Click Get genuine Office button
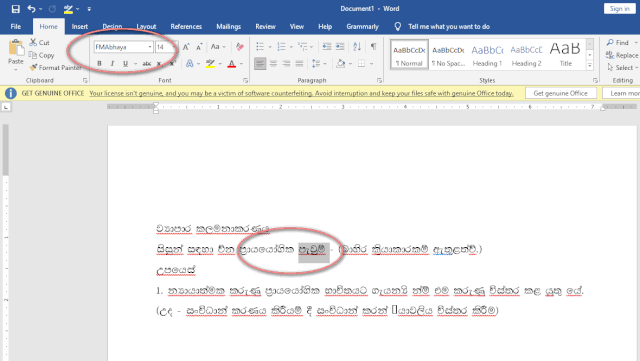 click(560, 93)
